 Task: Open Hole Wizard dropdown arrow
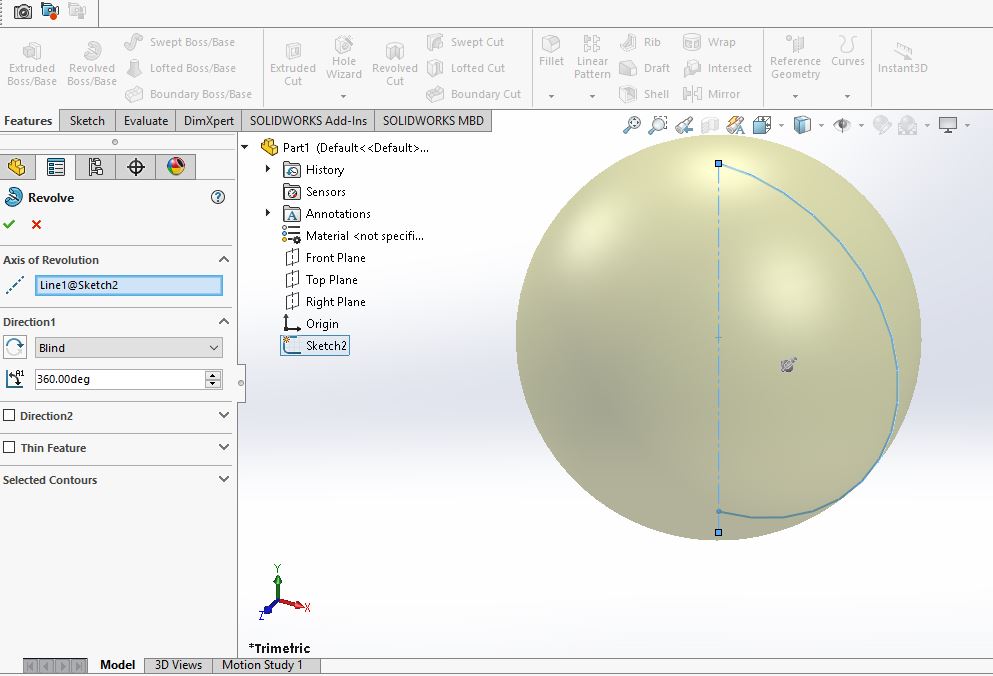344,96
